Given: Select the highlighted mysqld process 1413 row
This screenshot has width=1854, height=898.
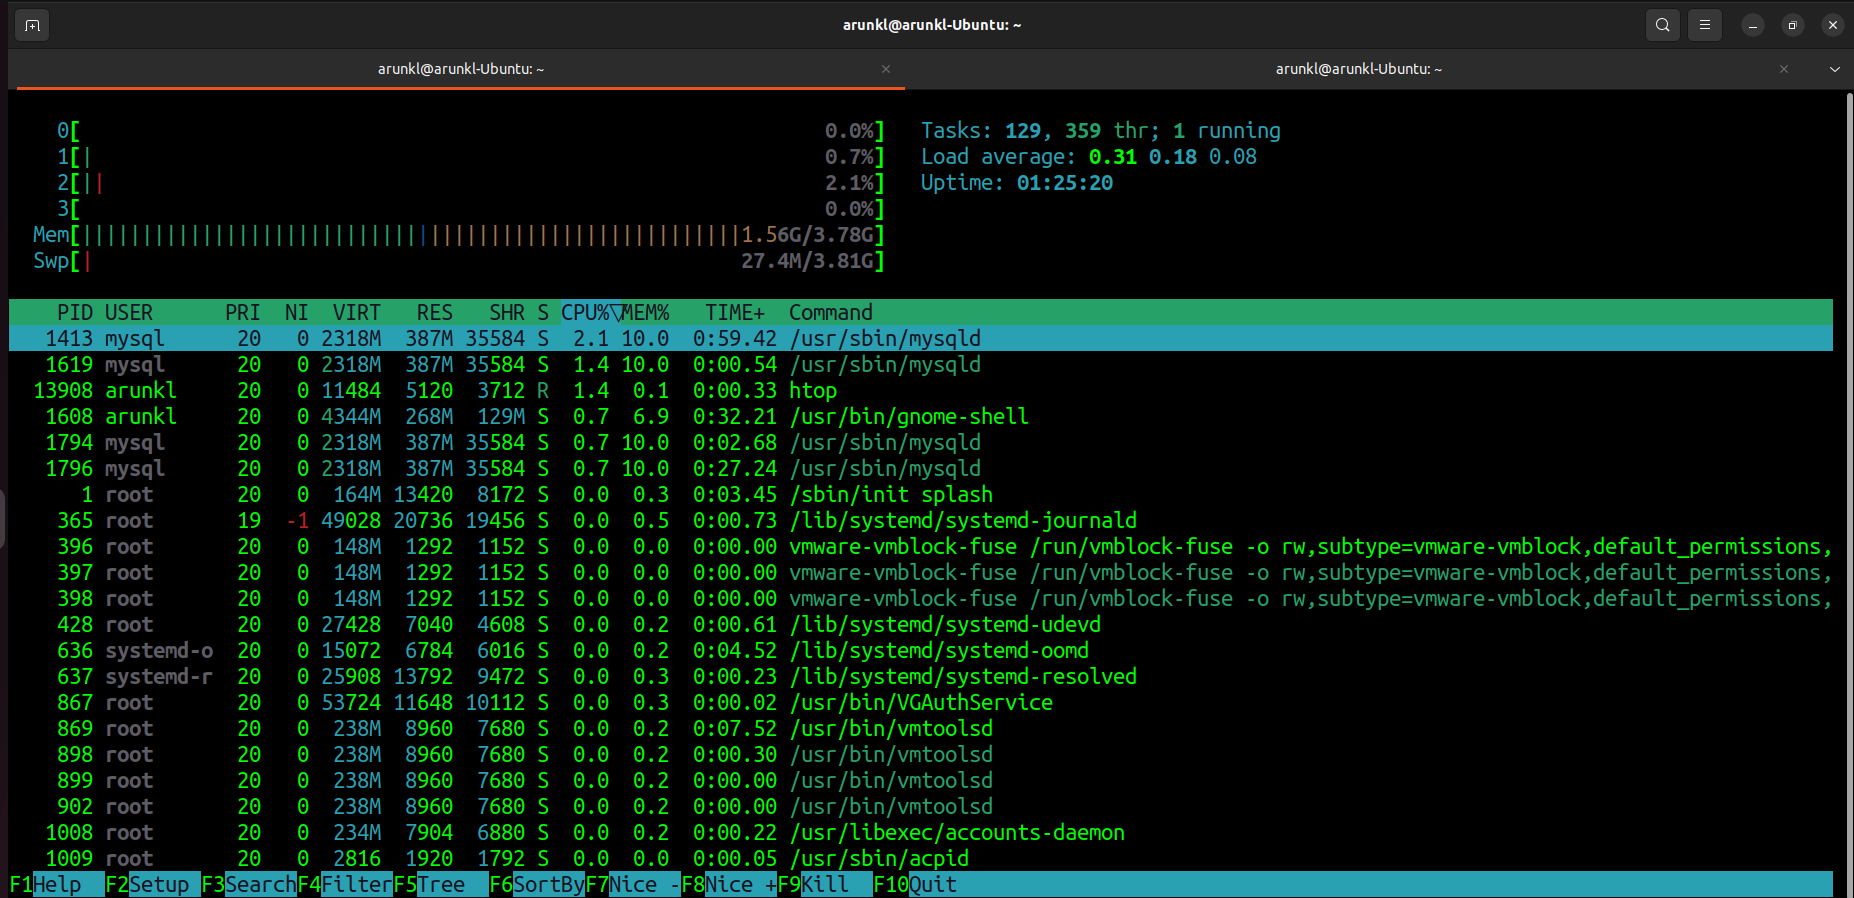Looking at the screenshot, I should point(921,338).
